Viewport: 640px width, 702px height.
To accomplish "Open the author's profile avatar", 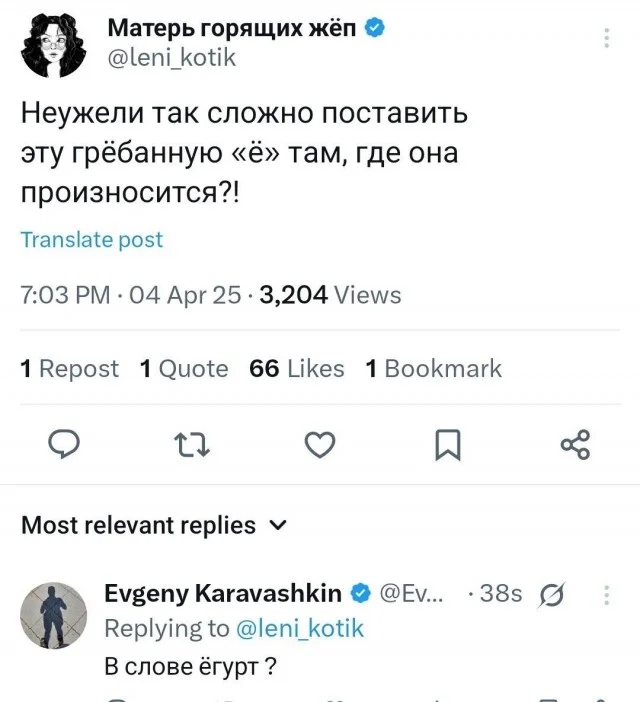I will point(55,43).
